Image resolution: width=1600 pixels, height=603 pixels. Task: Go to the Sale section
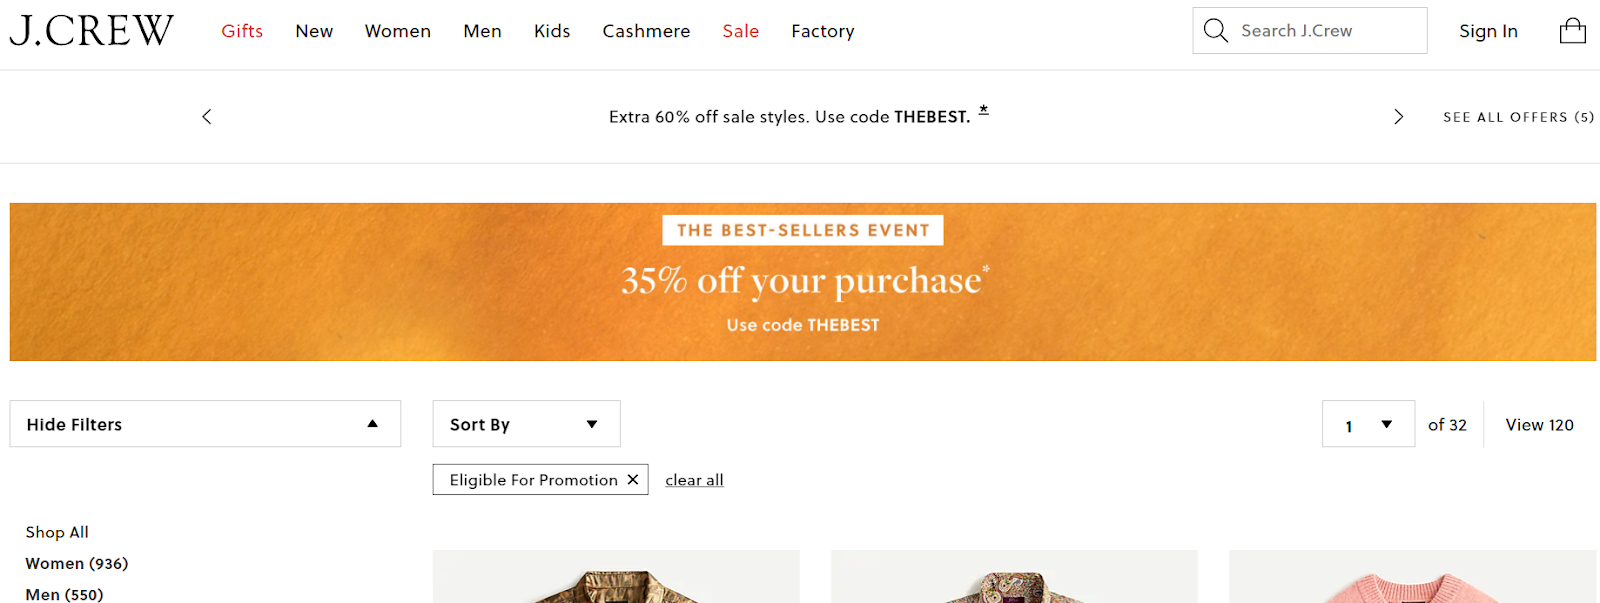point(741,31)
